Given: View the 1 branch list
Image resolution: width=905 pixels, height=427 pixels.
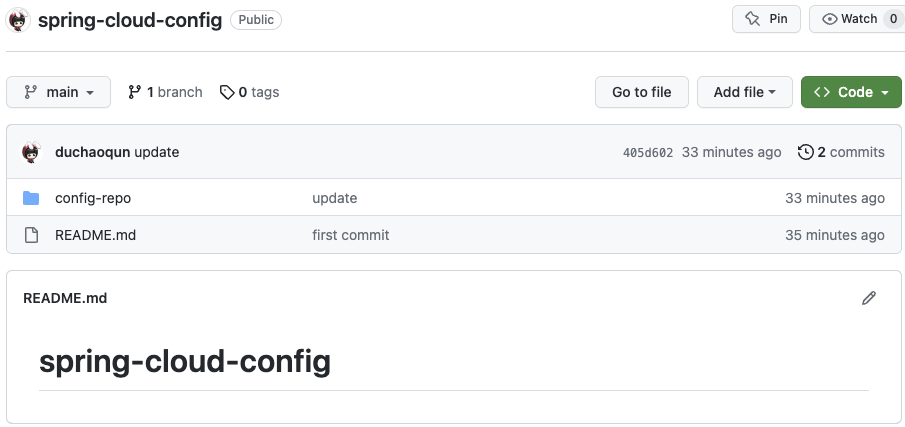Looking at the screenshot, I should [174, 92].
